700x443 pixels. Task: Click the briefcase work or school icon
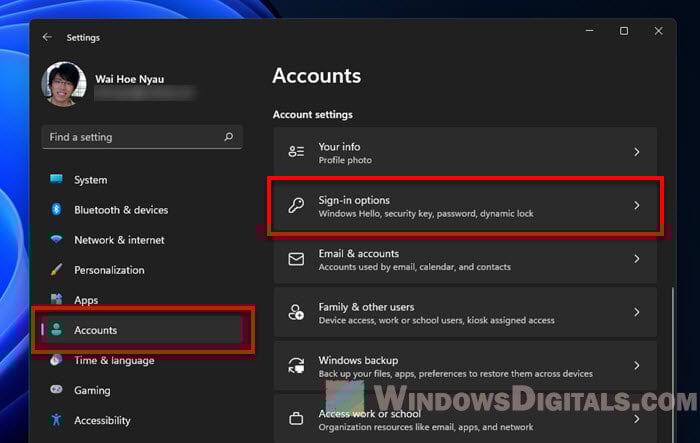(x=296, y=419)
